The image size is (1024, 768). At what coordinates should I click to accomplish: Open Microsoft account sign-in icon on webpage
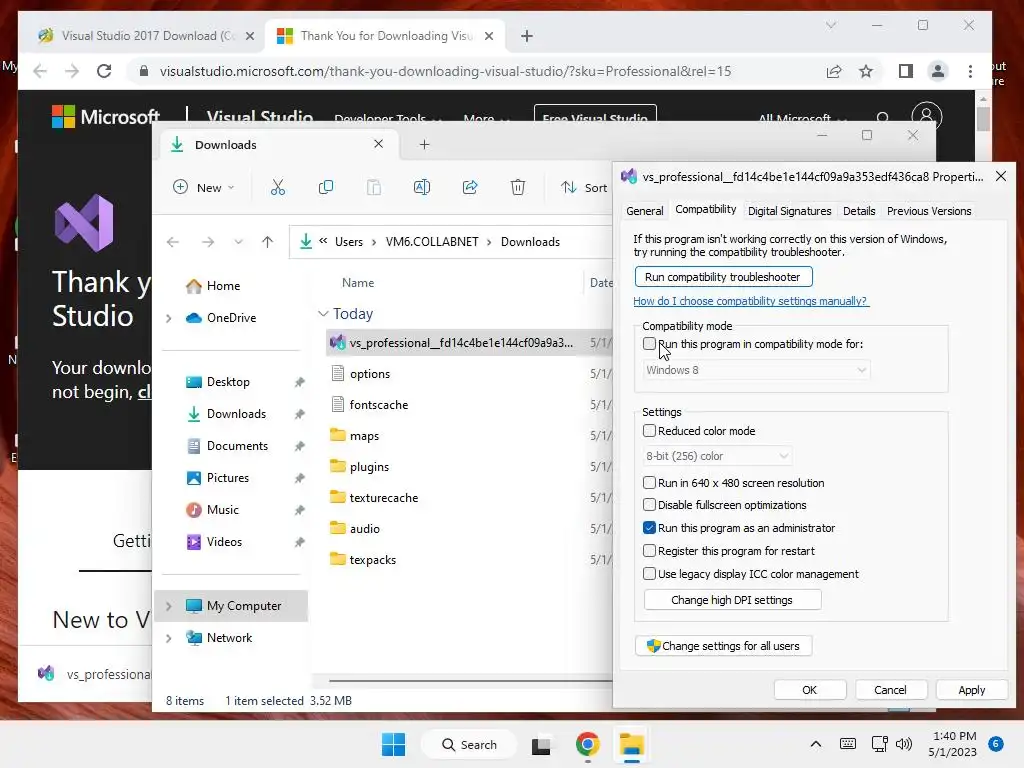[x=926, y=117]
